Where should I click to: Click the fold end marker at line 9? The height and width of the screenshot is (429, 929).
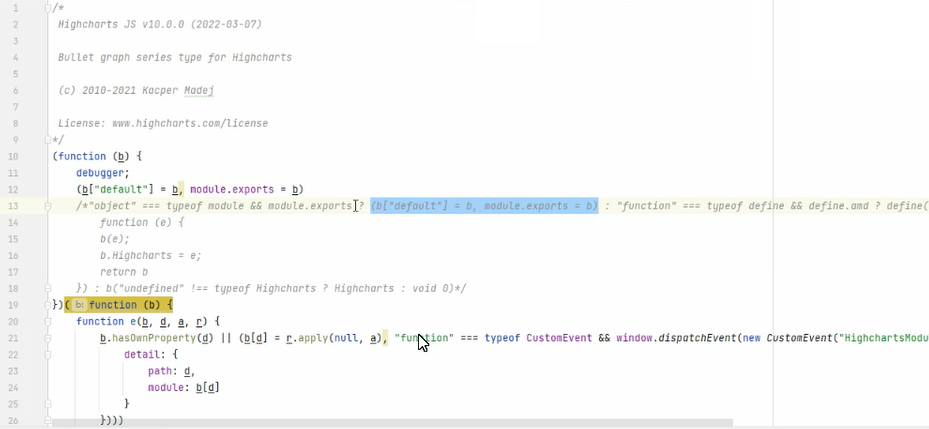click(47, 140)
